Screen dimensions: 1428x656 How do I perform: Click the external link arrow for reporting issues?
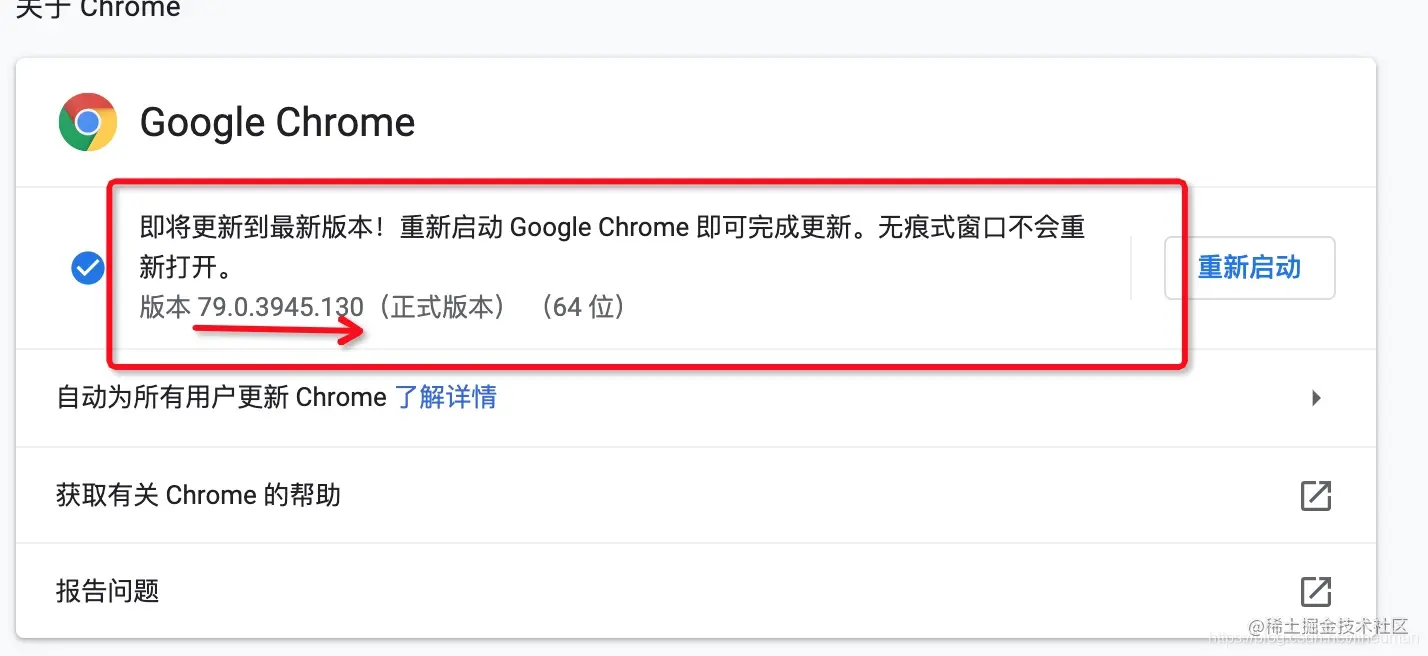[x=1316, y=592]
